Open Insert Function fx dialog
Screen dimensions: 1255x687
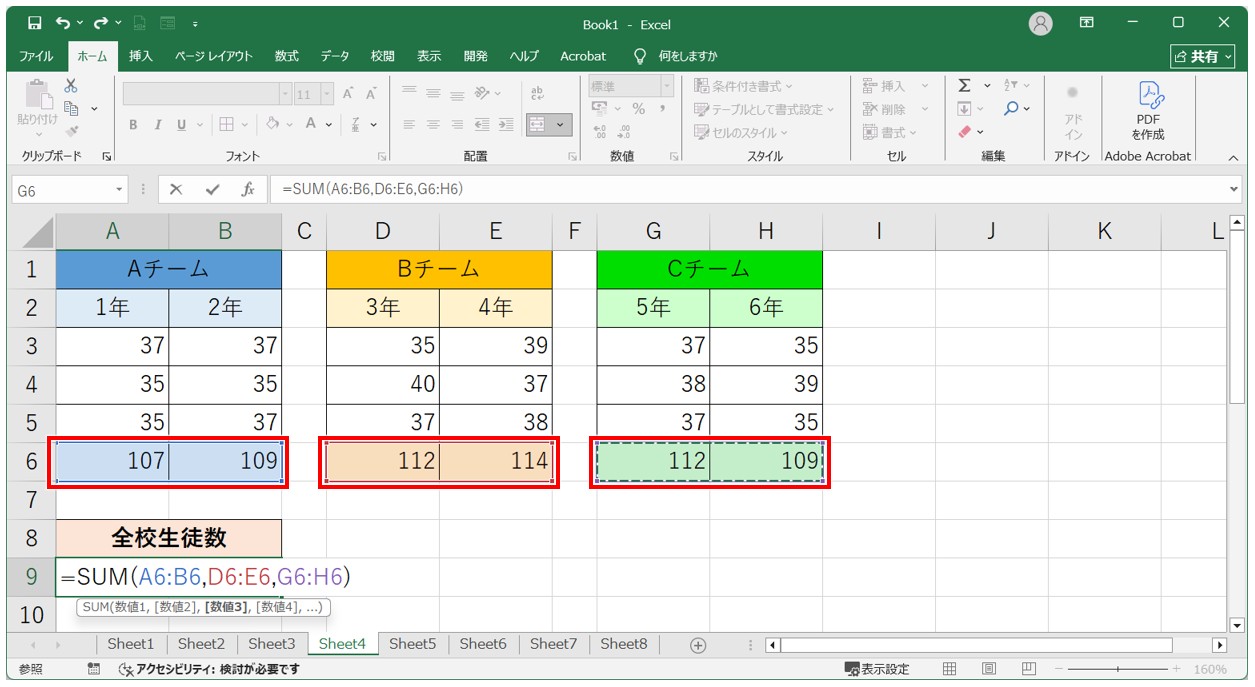(247, 190)
